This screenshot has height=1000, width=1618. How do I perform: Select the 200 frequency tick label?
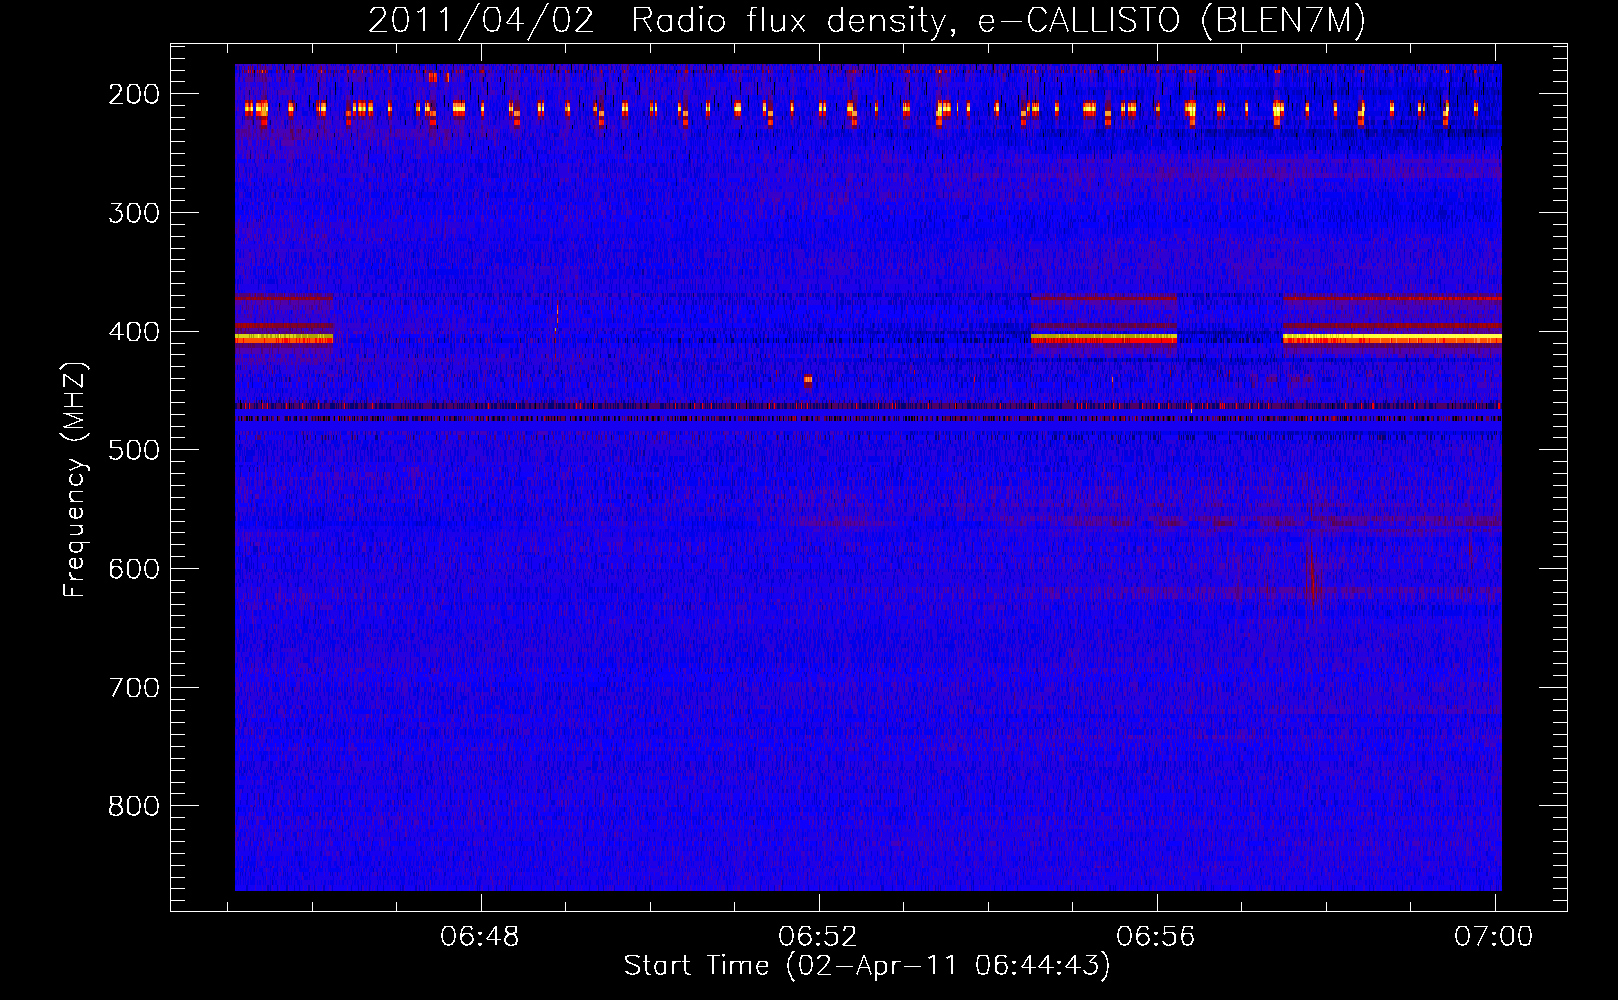[134, 94]
